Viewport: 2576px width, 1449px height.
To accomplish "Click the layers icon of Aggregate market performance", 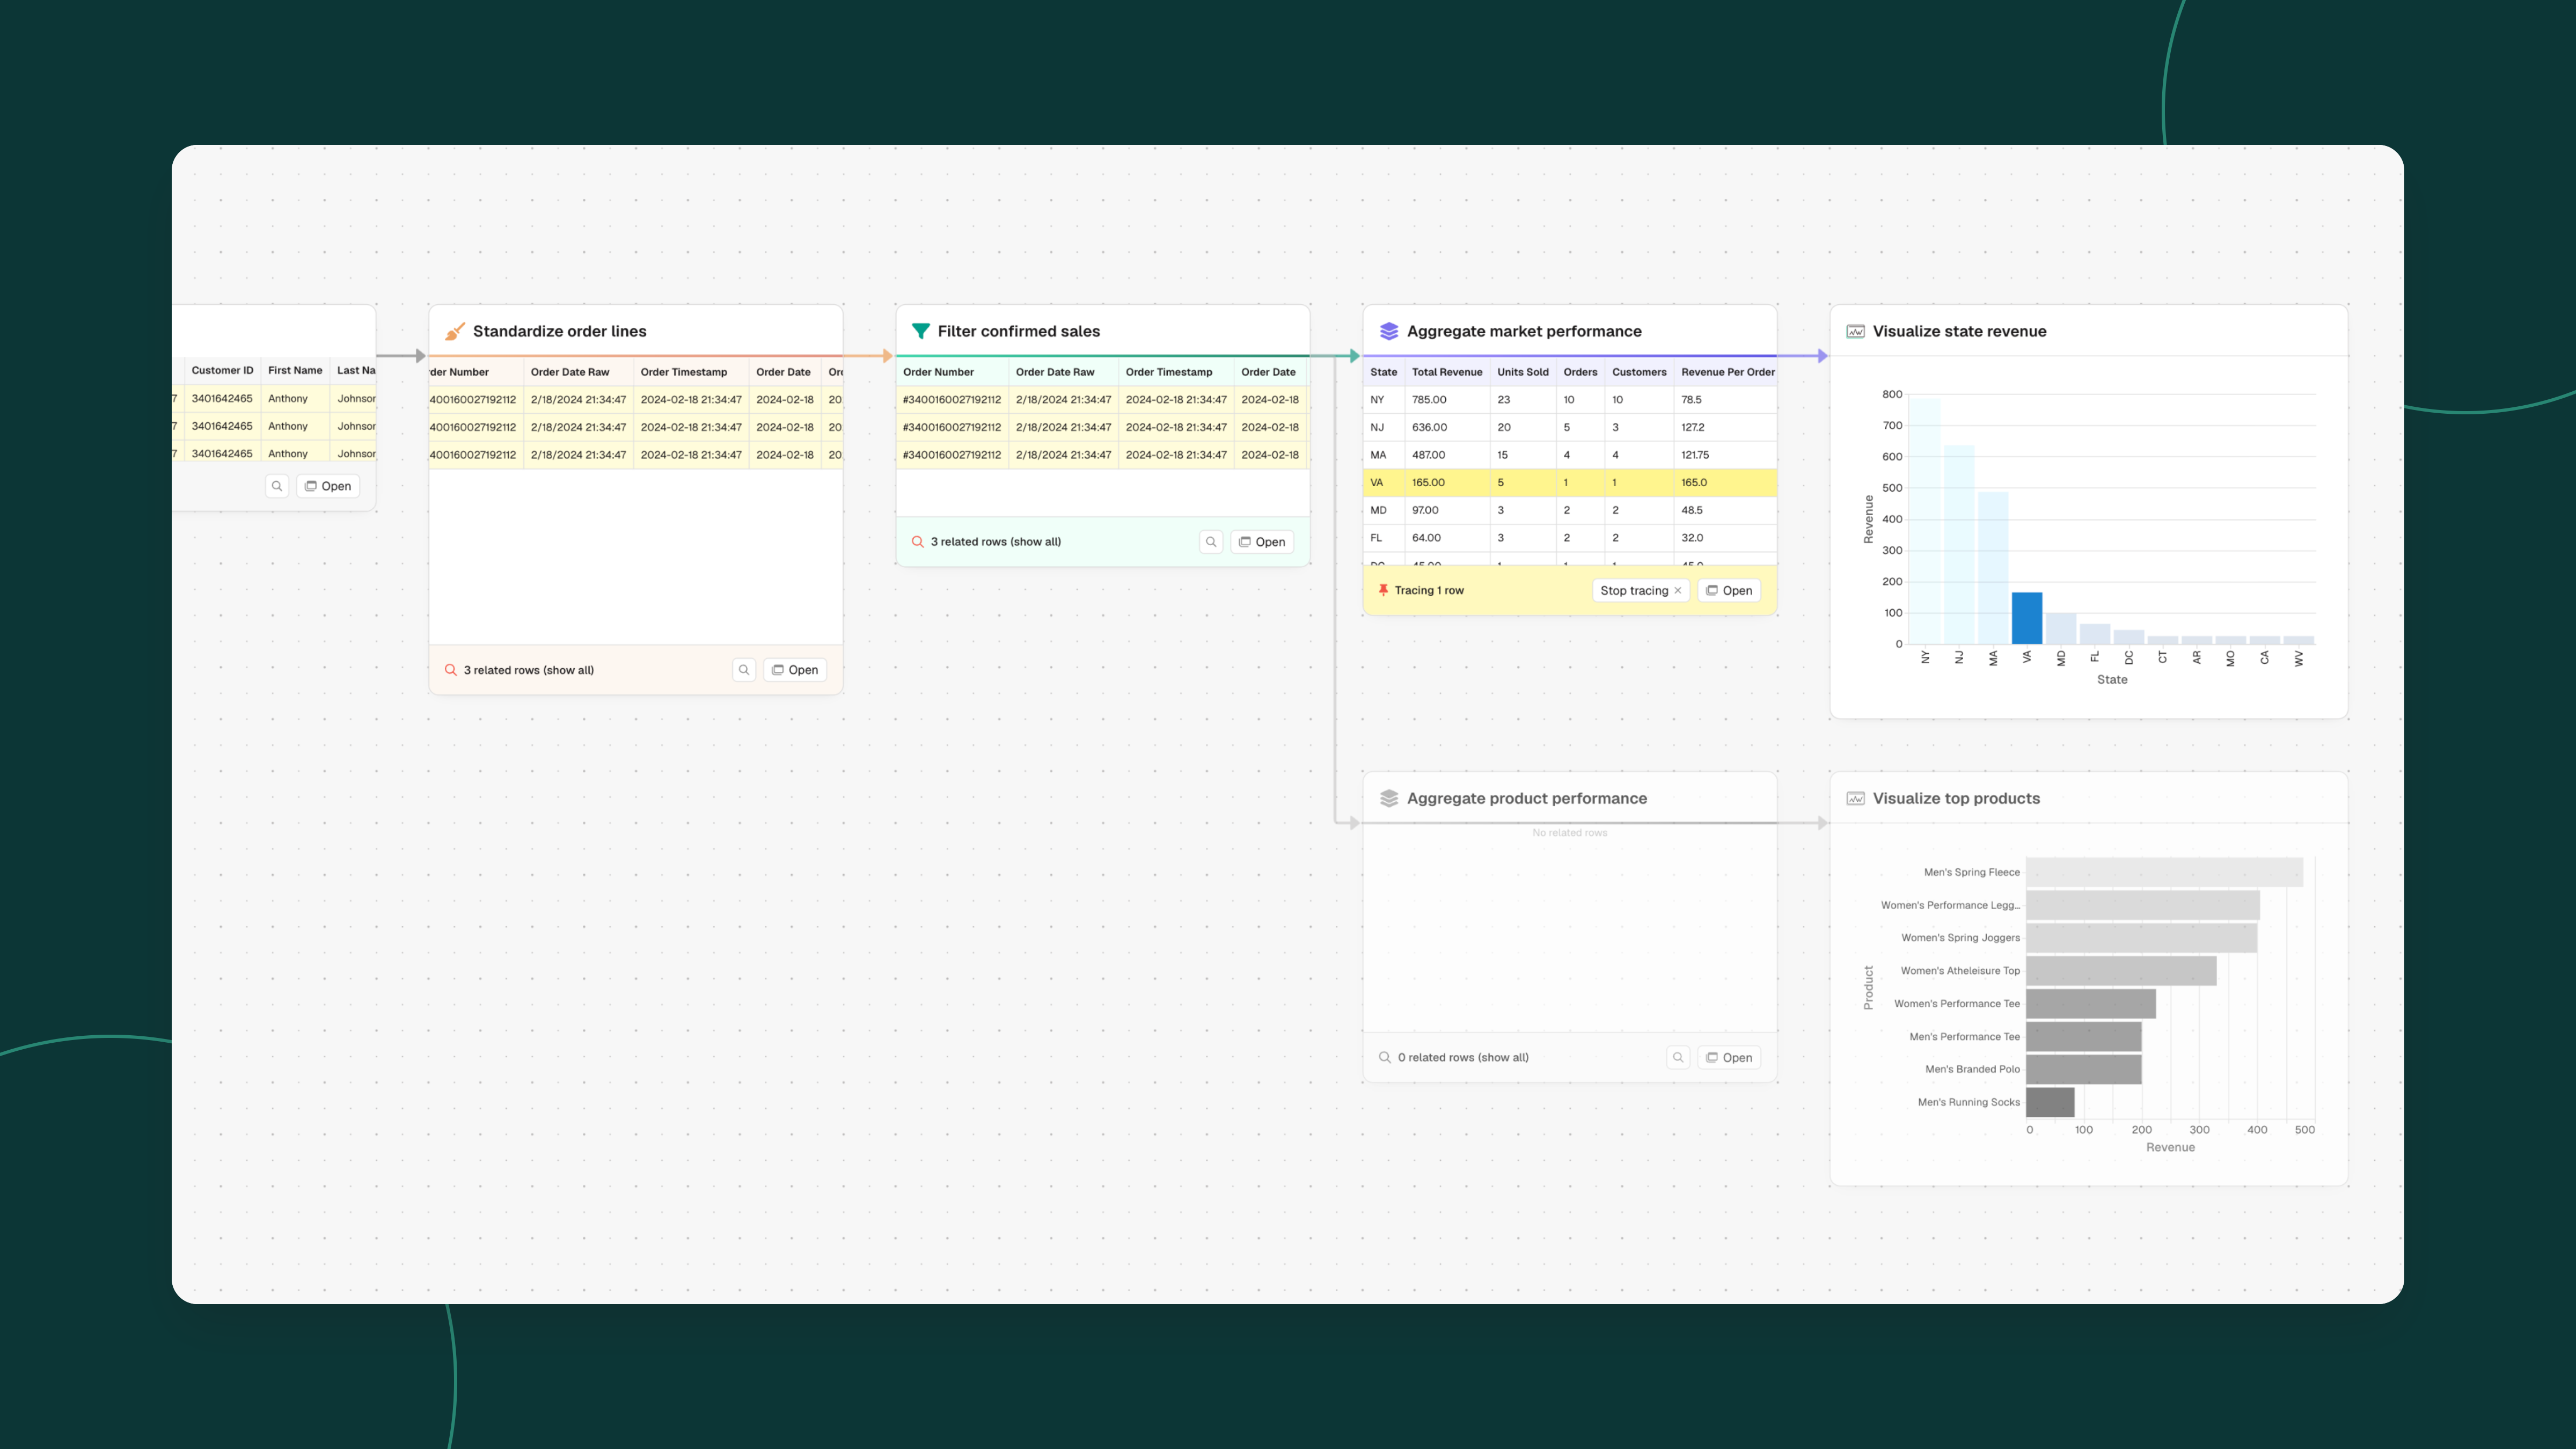I will point(1389,331).
